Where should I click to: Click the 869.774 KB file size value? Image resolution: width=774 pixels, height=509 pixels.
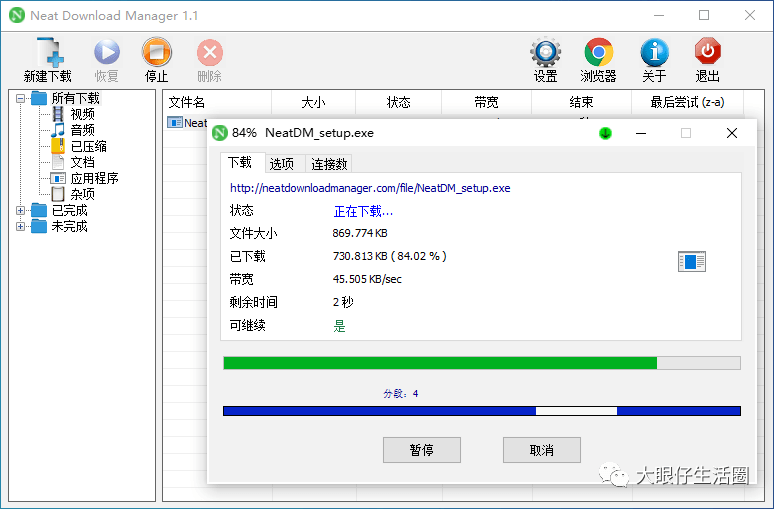tap(360, 233)
